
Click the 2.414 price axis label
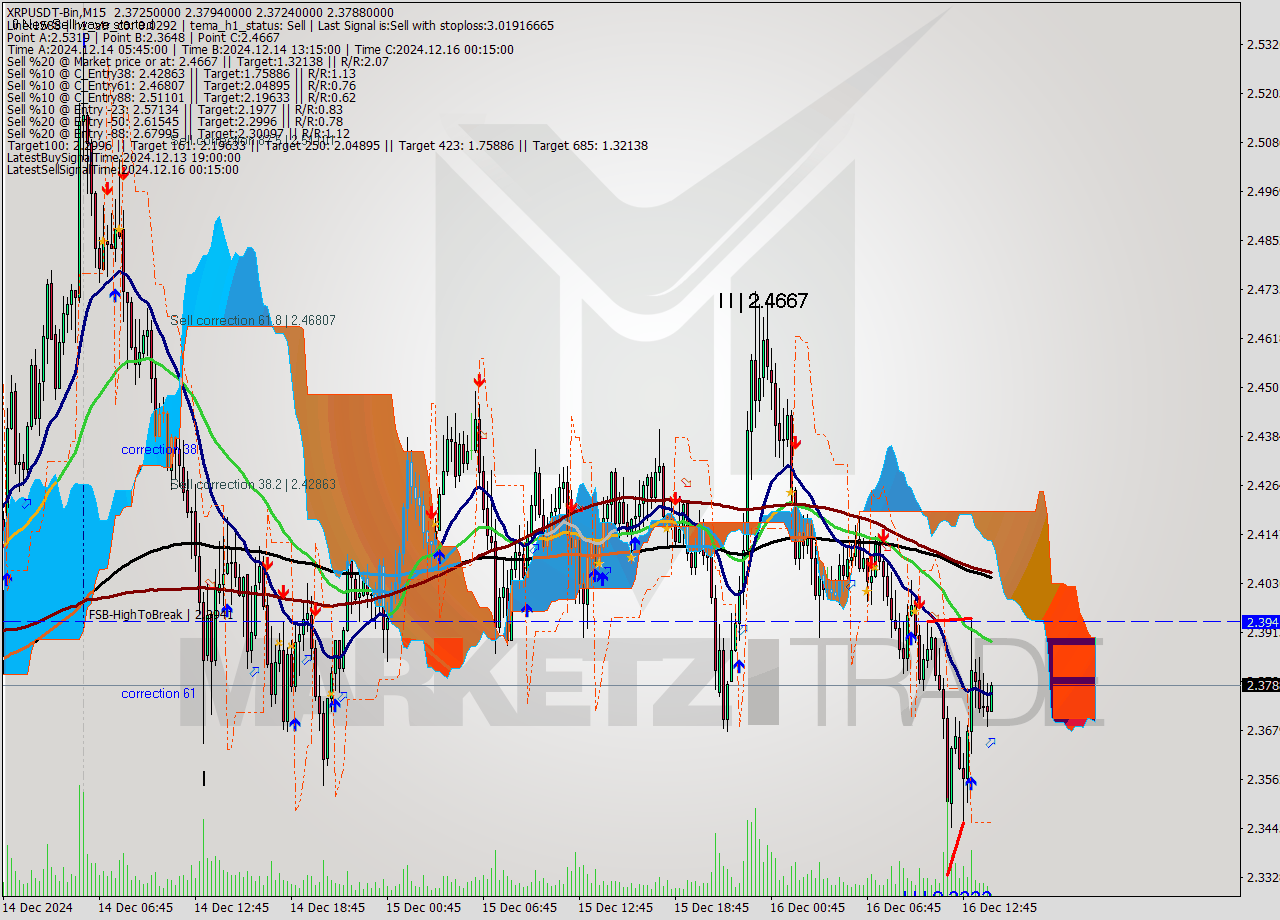click(1262, 534)
